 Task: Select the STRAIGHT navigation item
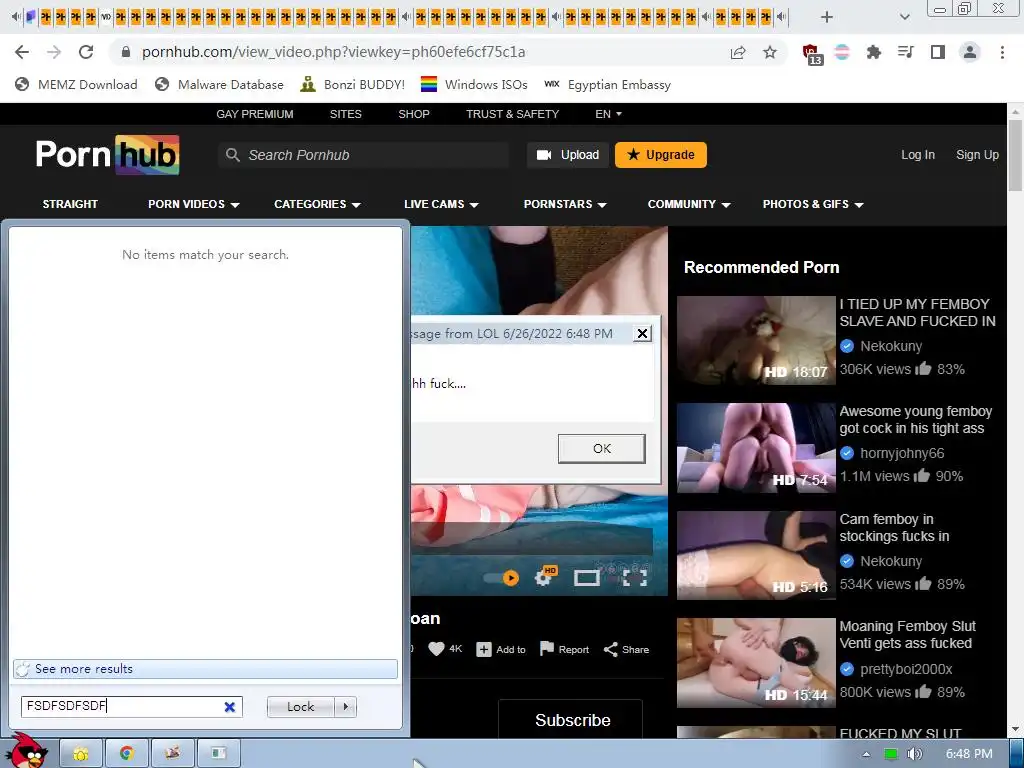[70, 204]
